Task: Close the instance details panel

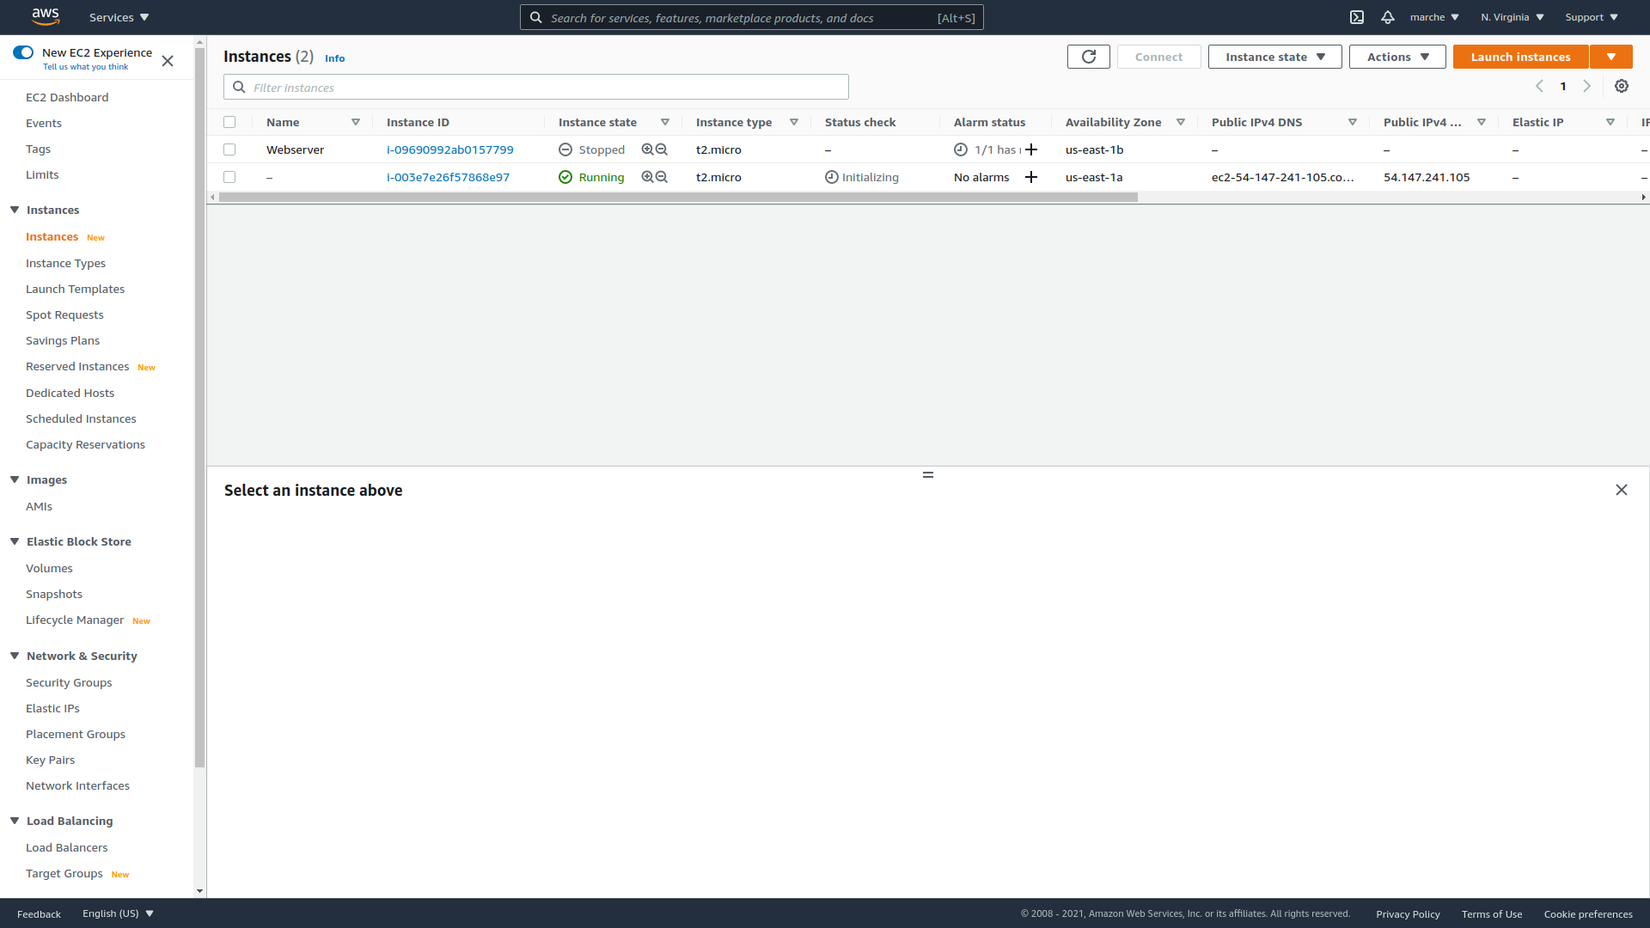Action: (1621, 490)
